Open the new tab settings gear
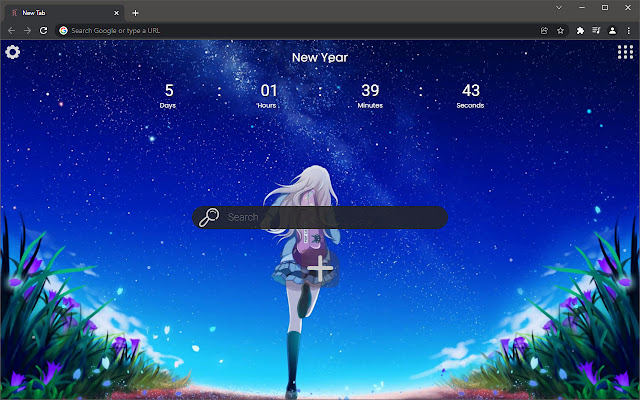Image resolution: width=640 pixels, height=400 pixels. (x=13, y=52)
